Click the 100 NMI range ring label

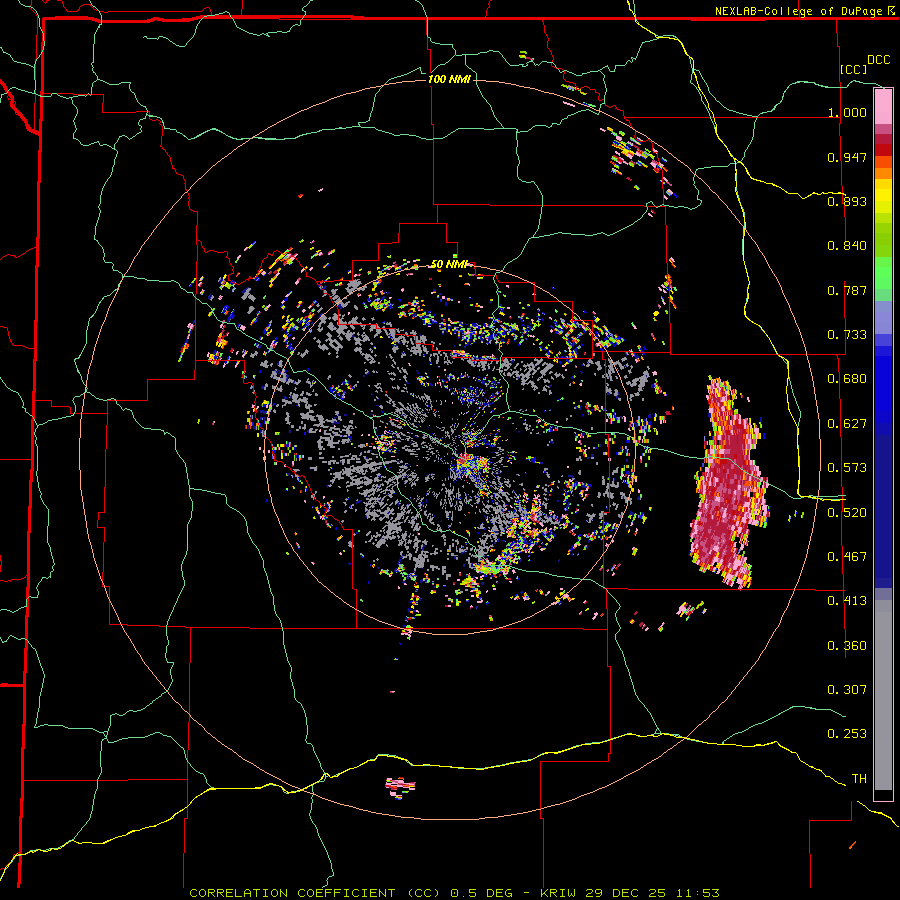[x=449, y=79]
